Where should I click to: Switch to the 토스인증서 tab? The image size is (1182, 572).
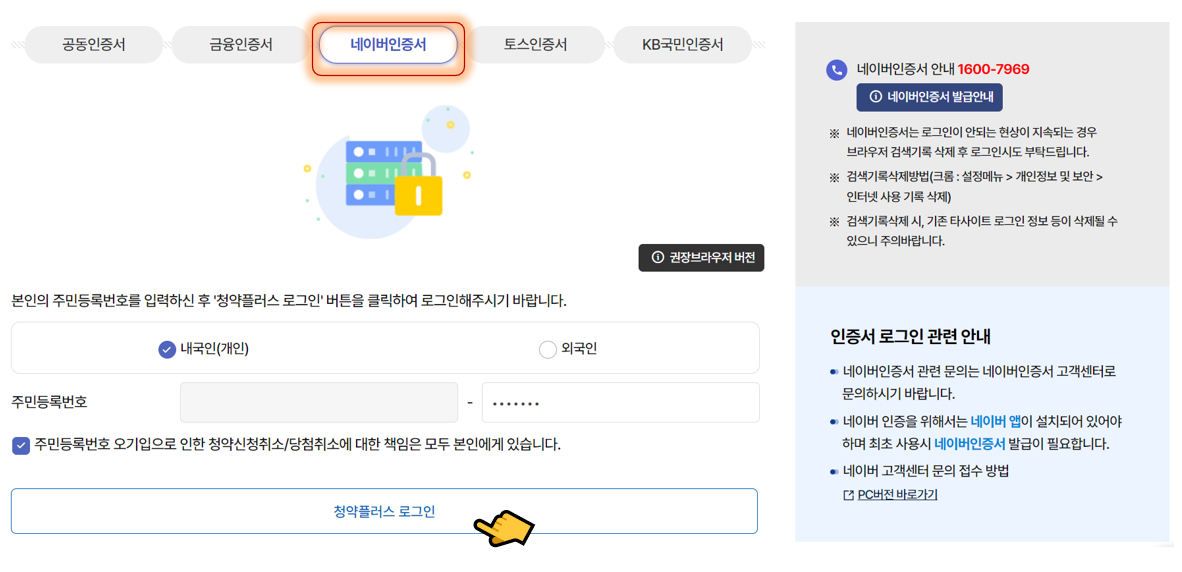click(x=535, y=44)
